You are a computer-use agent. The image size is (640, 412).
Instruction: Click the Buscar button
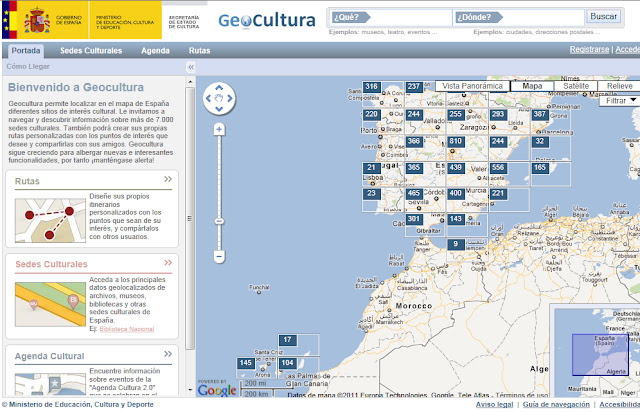click(603, 16)
